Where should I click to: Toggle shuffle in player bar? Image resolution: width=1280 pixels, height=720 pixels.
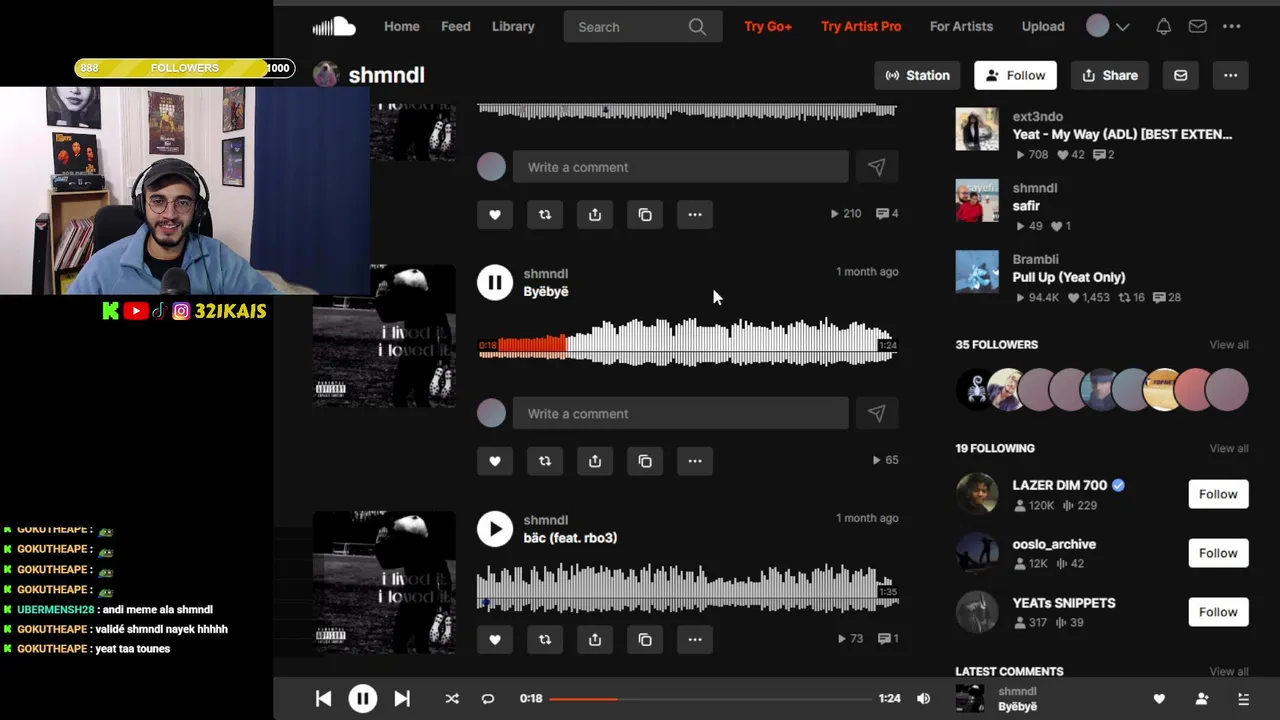click(x=452, y=699)
